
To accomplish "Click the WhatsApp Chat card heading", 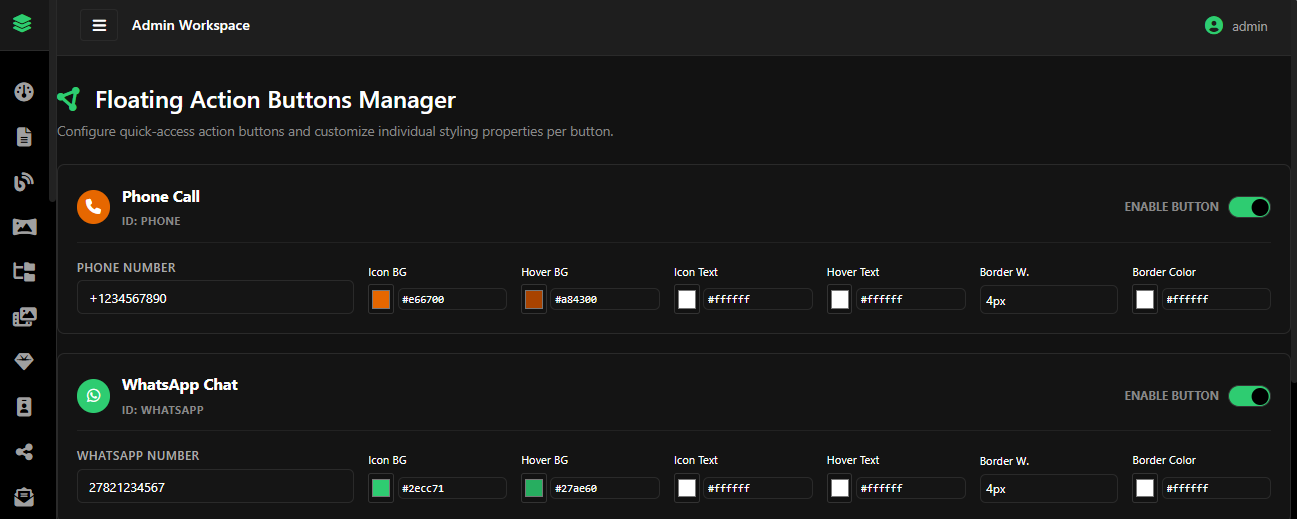I will click(x=180, y=384).
